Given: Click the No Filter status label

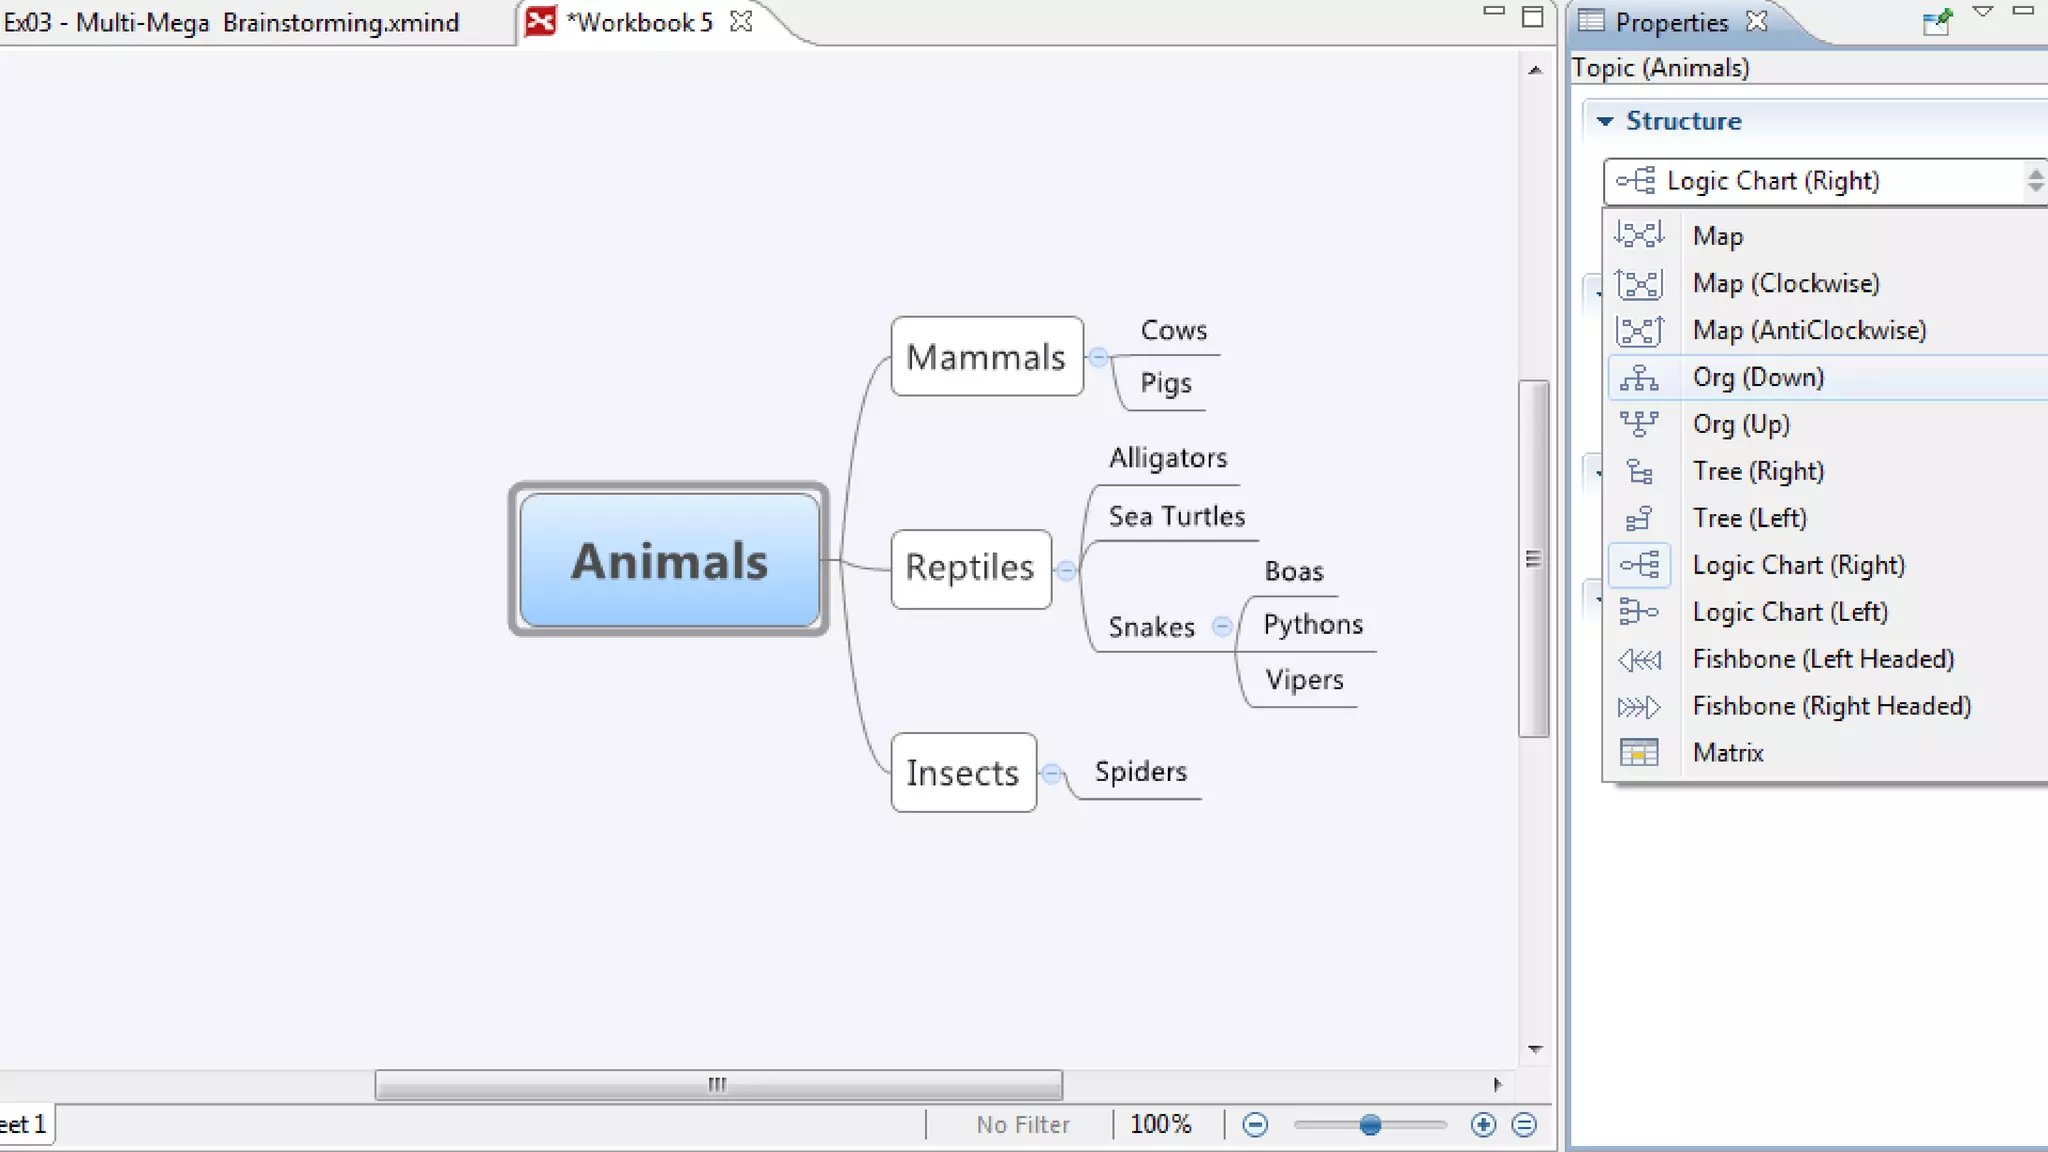Looking at the screenshot, I should [1022, 1125].
